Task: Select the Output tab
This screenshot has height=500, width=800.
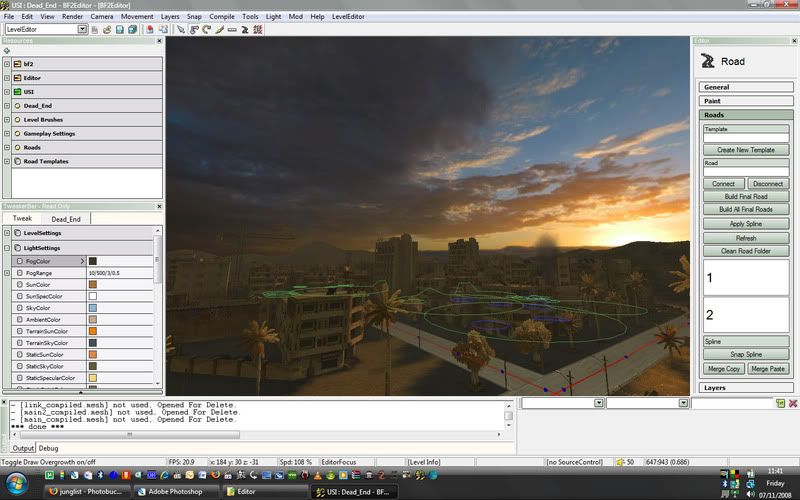Action: tap(23, 448)
